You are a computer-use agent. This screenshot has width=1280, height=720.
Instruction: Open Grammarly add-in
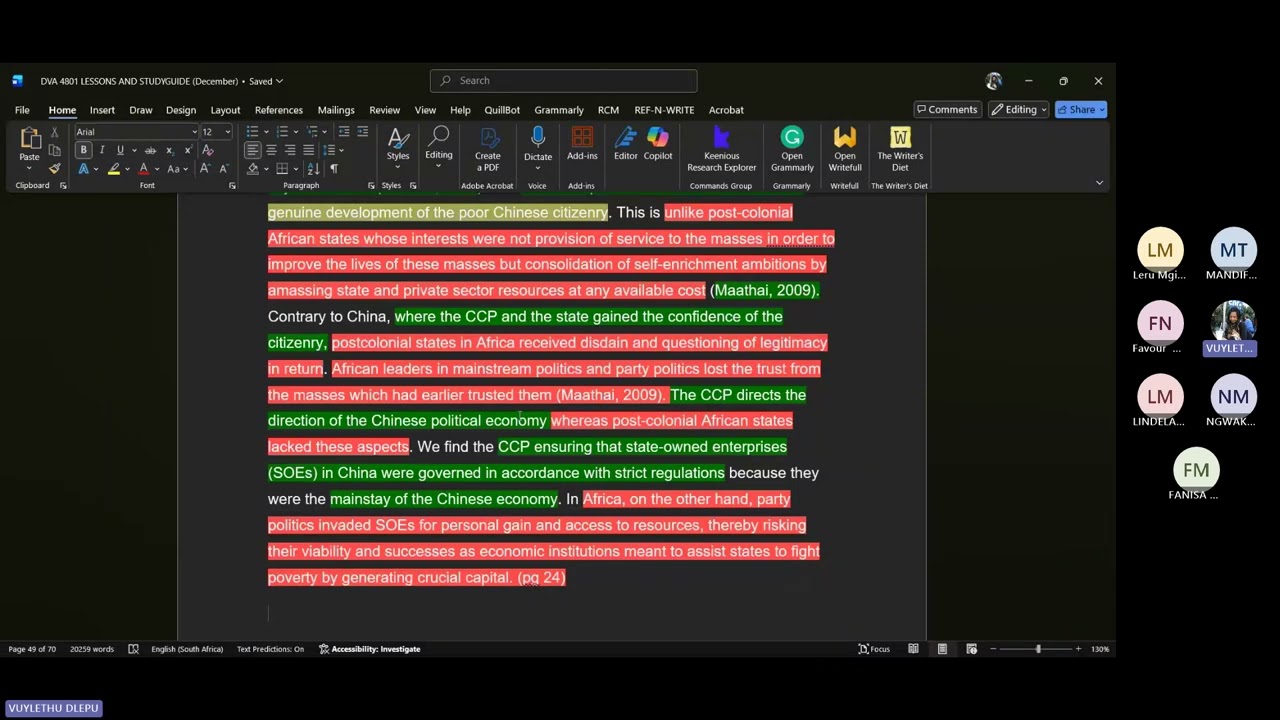pos(792,150)
